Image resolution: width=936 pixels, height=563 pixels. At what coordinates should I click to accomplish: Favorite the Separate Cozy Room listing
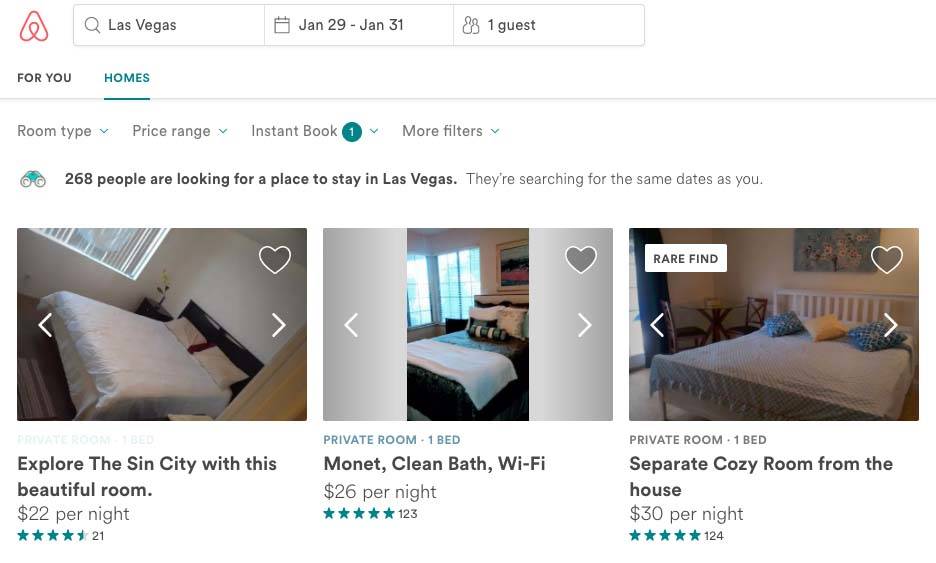pos(887,260)
